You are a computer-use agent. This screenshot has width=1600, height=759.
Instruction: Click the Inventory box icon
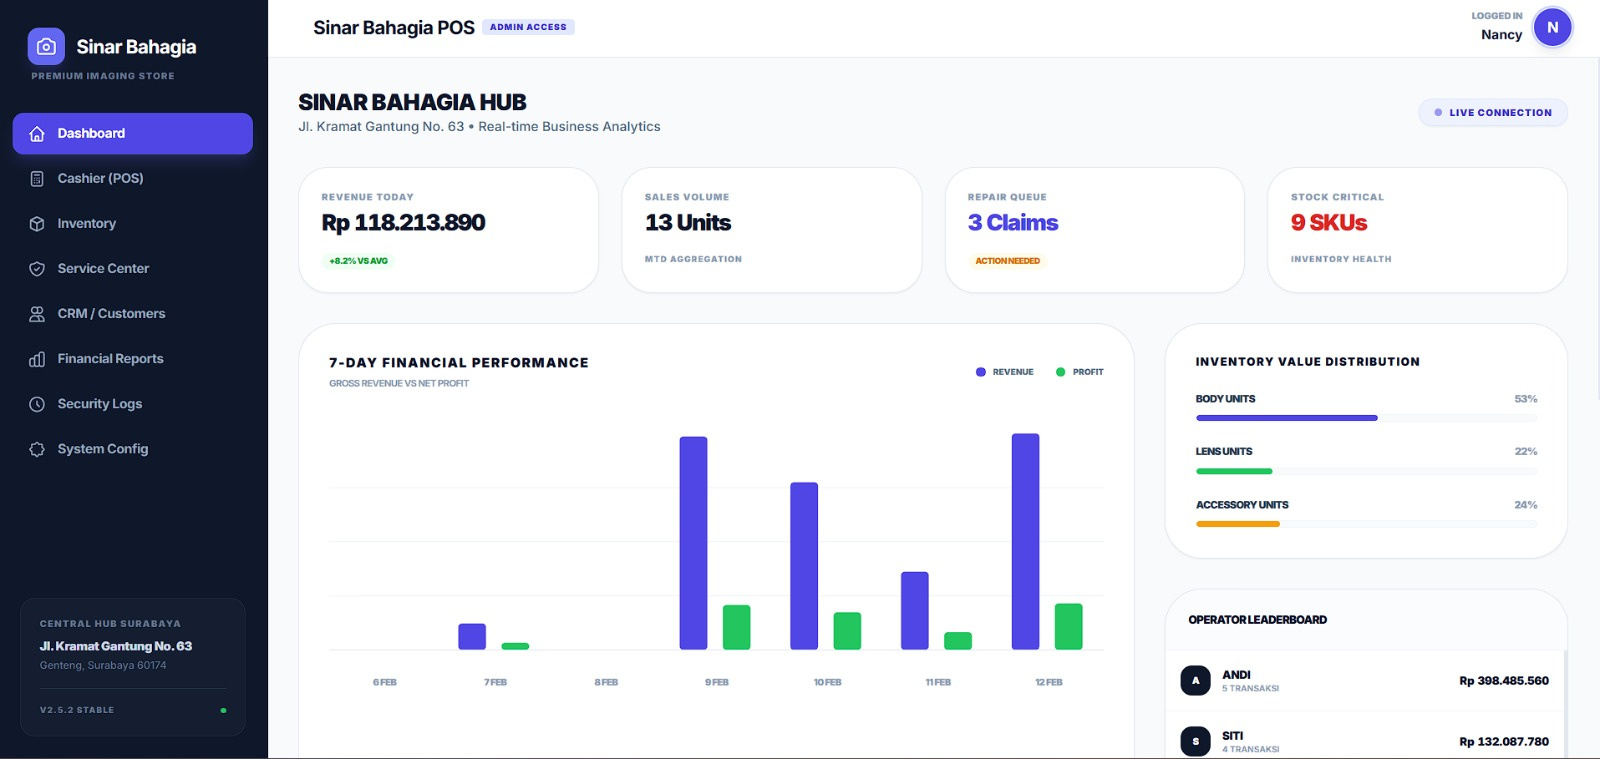coord(37,224)
